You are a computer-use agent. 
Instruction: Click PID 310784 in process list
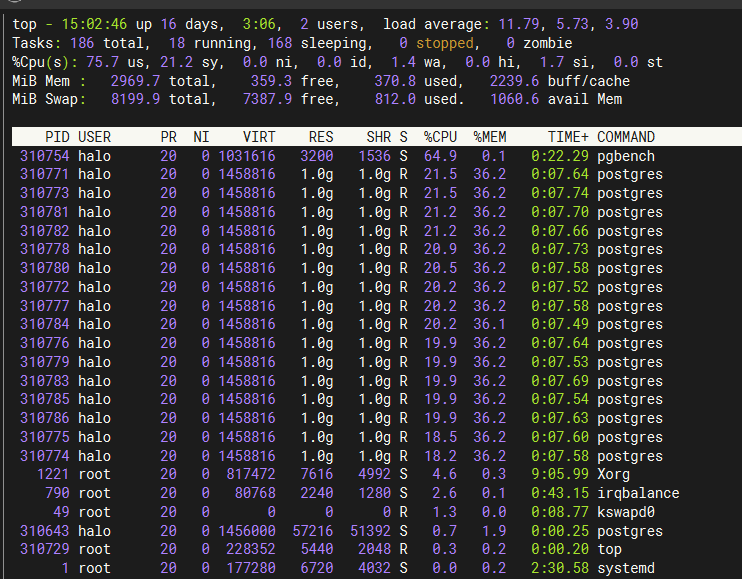[44, 324]
